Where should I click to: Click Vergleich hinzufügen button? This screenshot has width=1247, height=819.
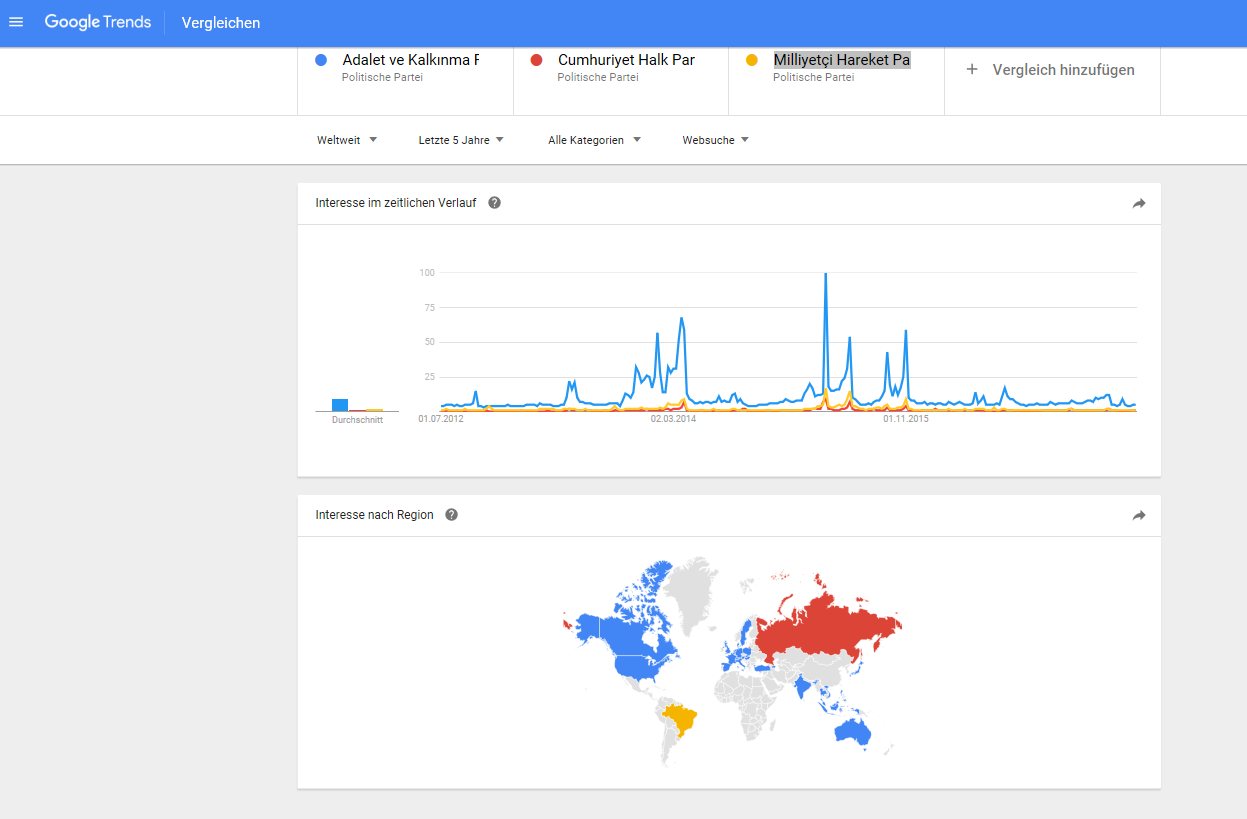[x=1062, y=70]
